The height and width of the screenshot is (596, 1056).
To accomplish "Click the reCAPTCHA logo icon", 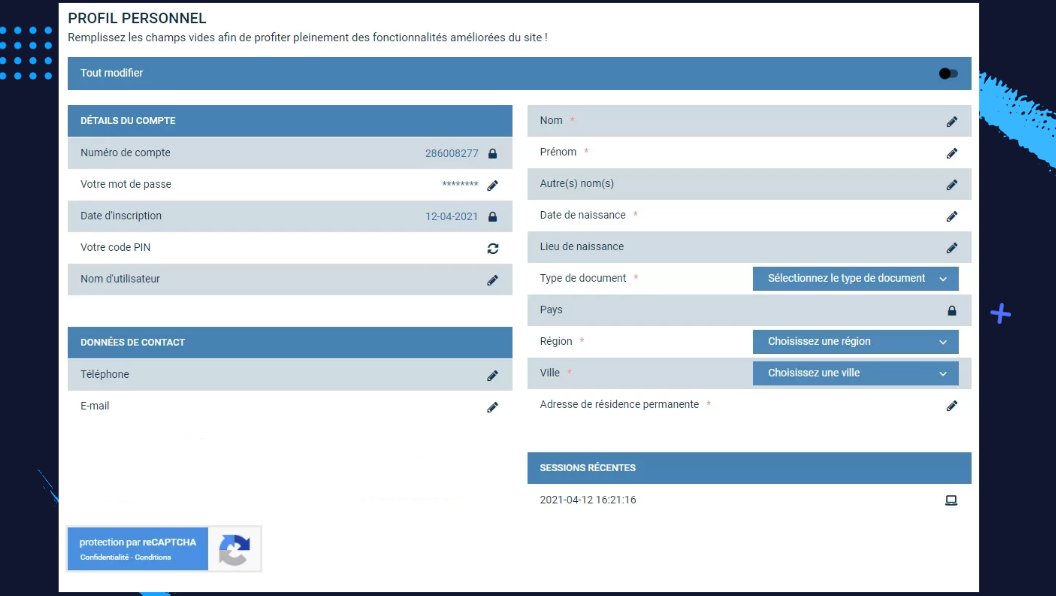I will coord(234,549).
